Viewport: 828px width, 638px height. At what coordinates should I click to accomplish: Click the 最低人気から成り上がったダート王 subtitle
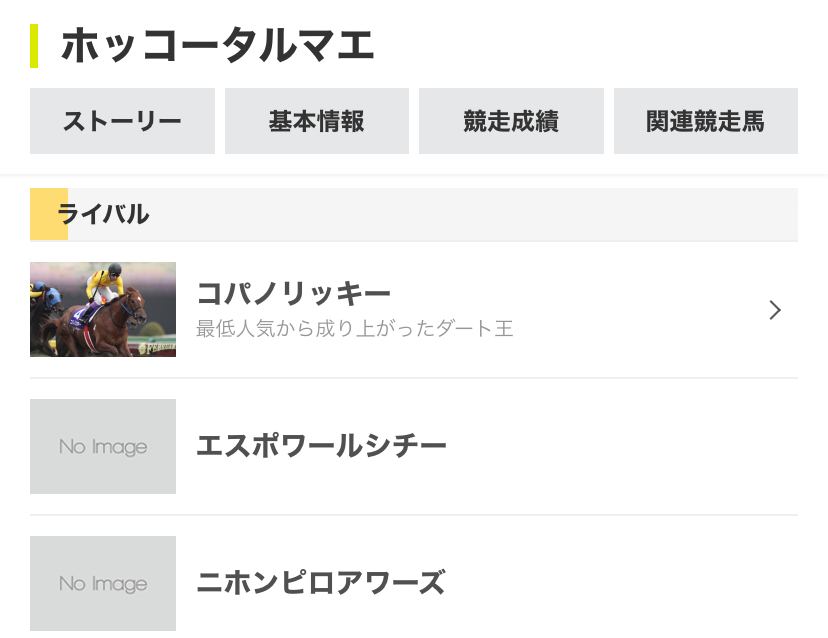354,329
